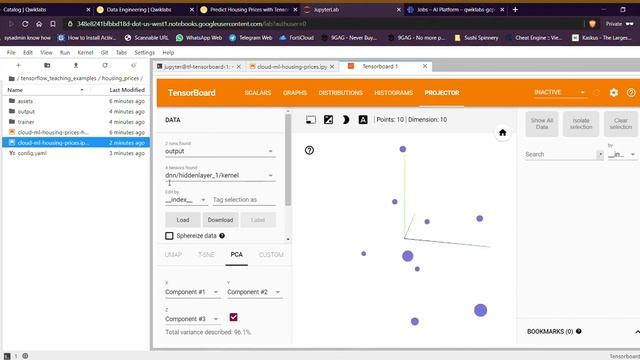Viewport: 640px width, 360px height.
Task: Select the CUSTOM projection tab
Action: coord(271,255)
